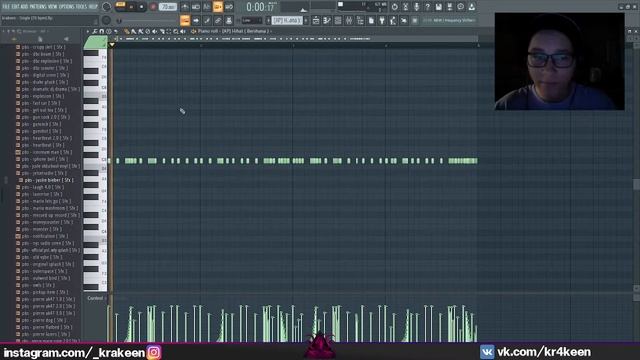Click the export download-arrow icon at top right
Screen dimensions: 640x360
(x=472, y=7)
